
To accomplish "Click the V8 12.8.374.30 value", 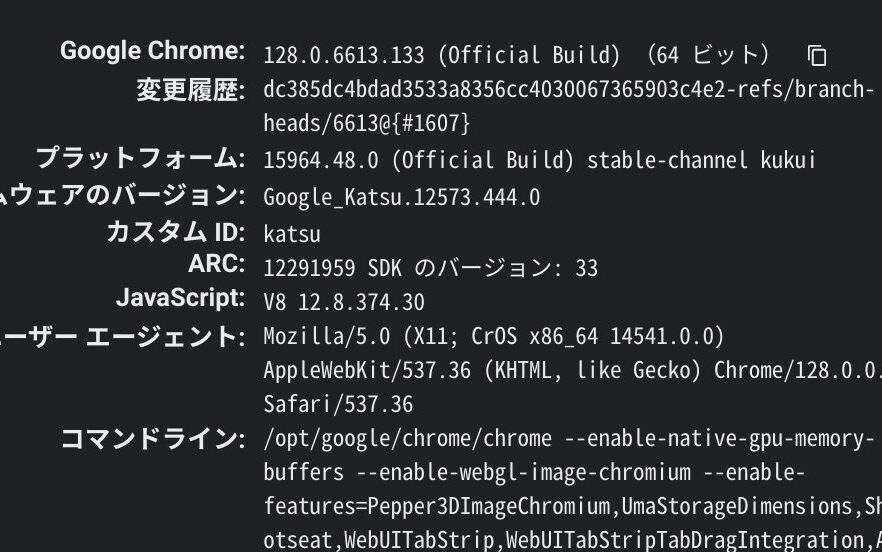I will coord(343,302).
